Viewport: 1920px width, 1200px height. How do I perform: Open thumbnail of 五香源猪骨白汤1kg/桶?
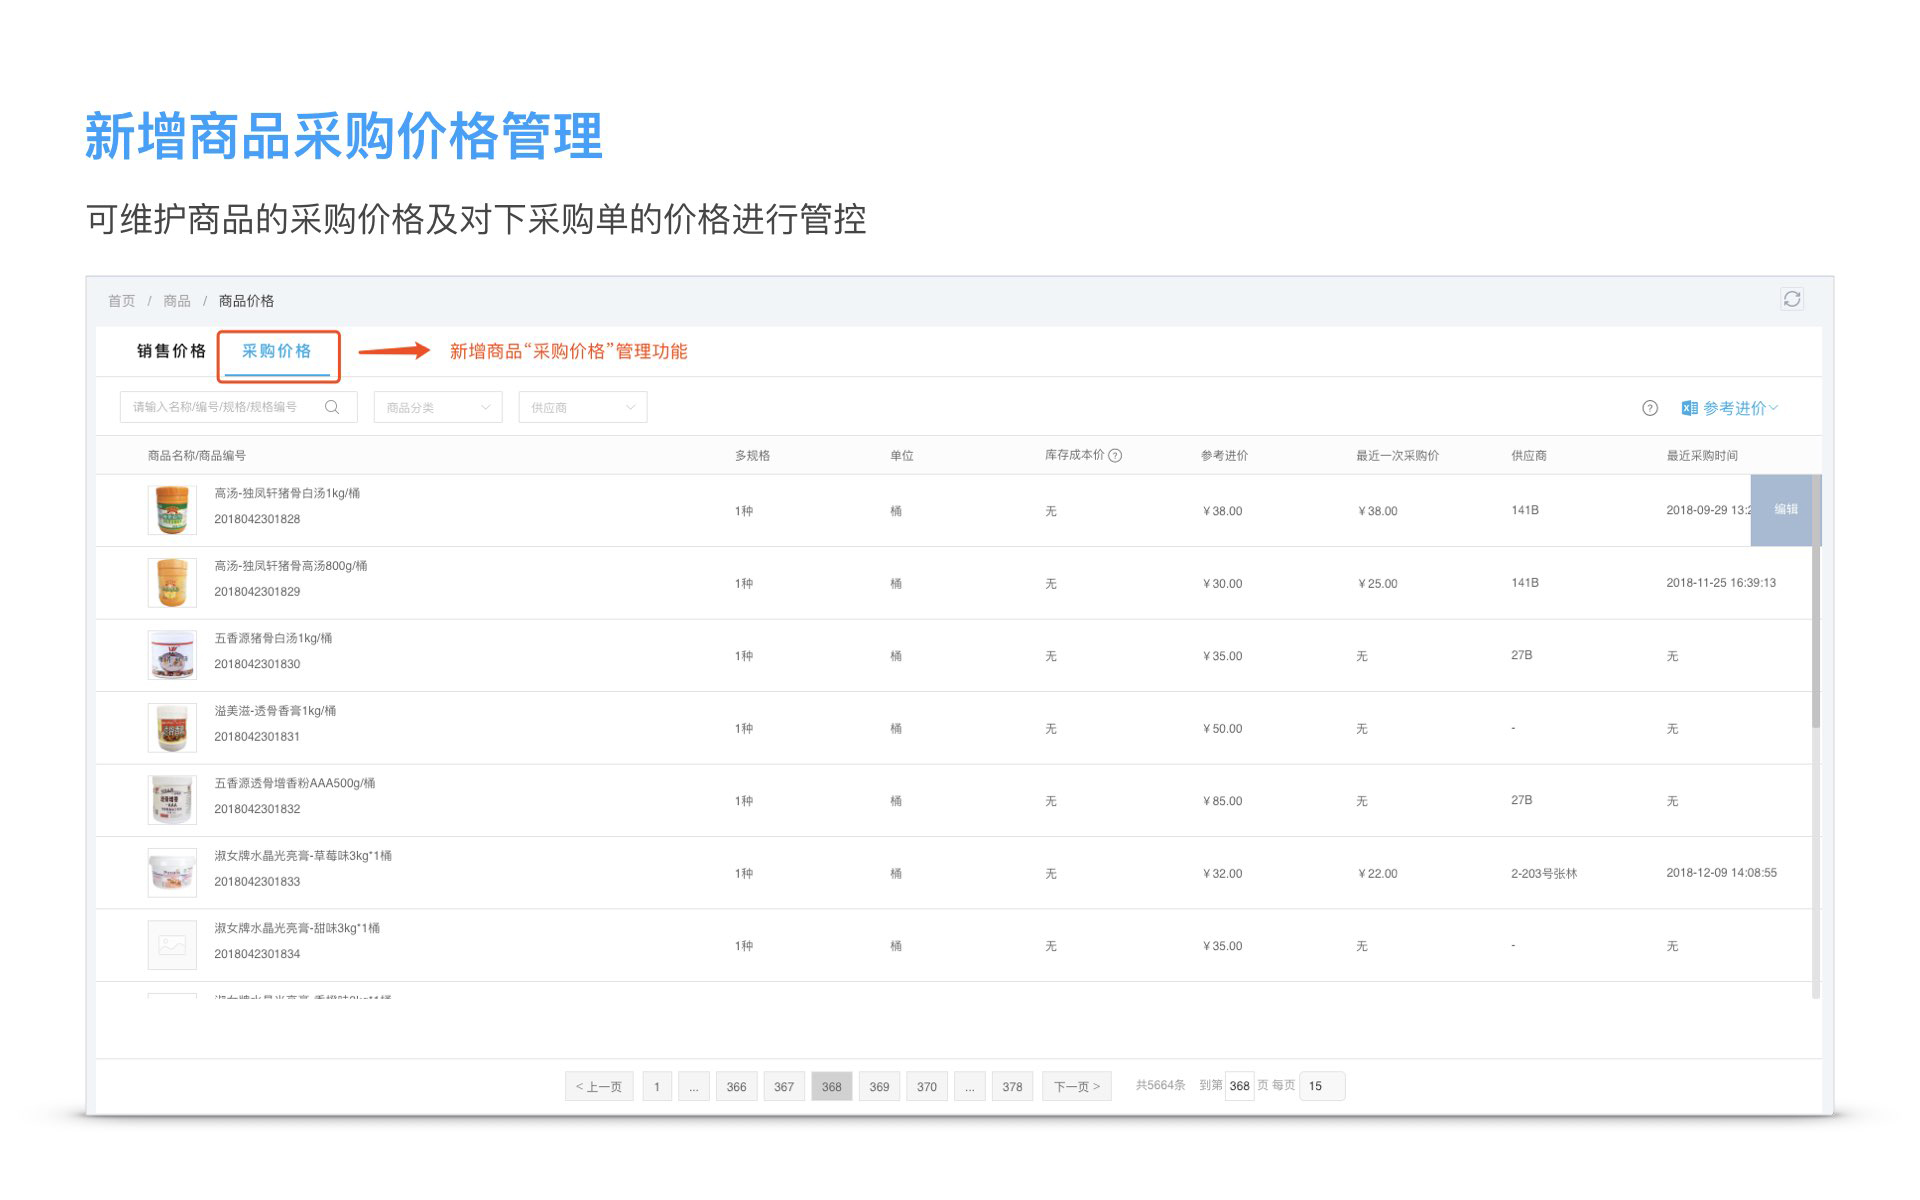coord(172,655)
